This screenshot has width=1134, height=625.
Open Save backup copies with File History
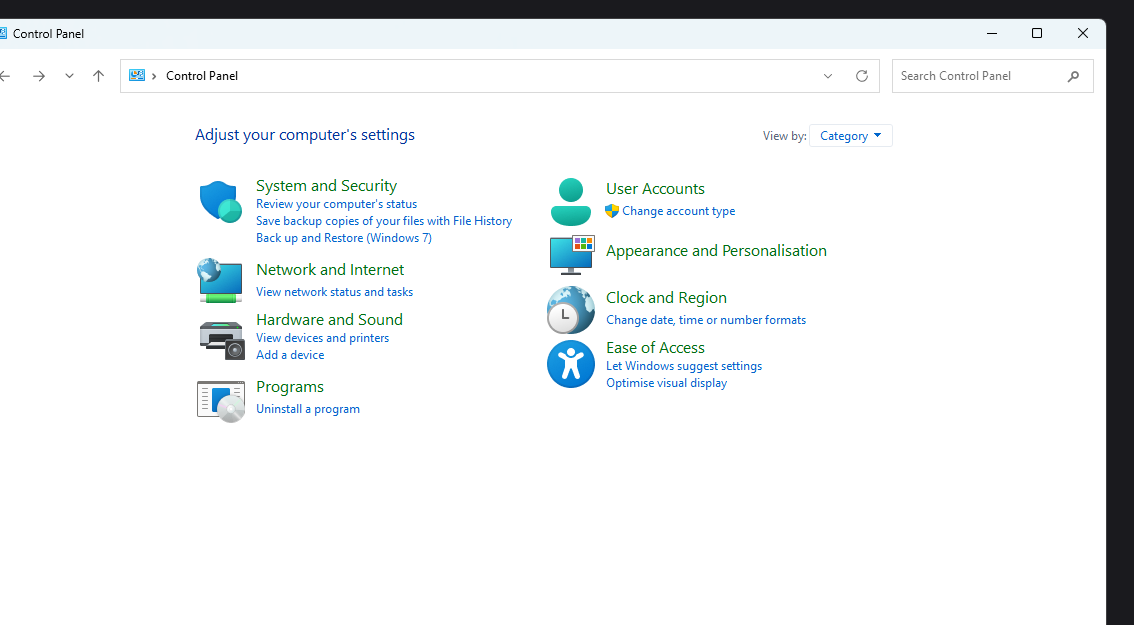point(384,221)
